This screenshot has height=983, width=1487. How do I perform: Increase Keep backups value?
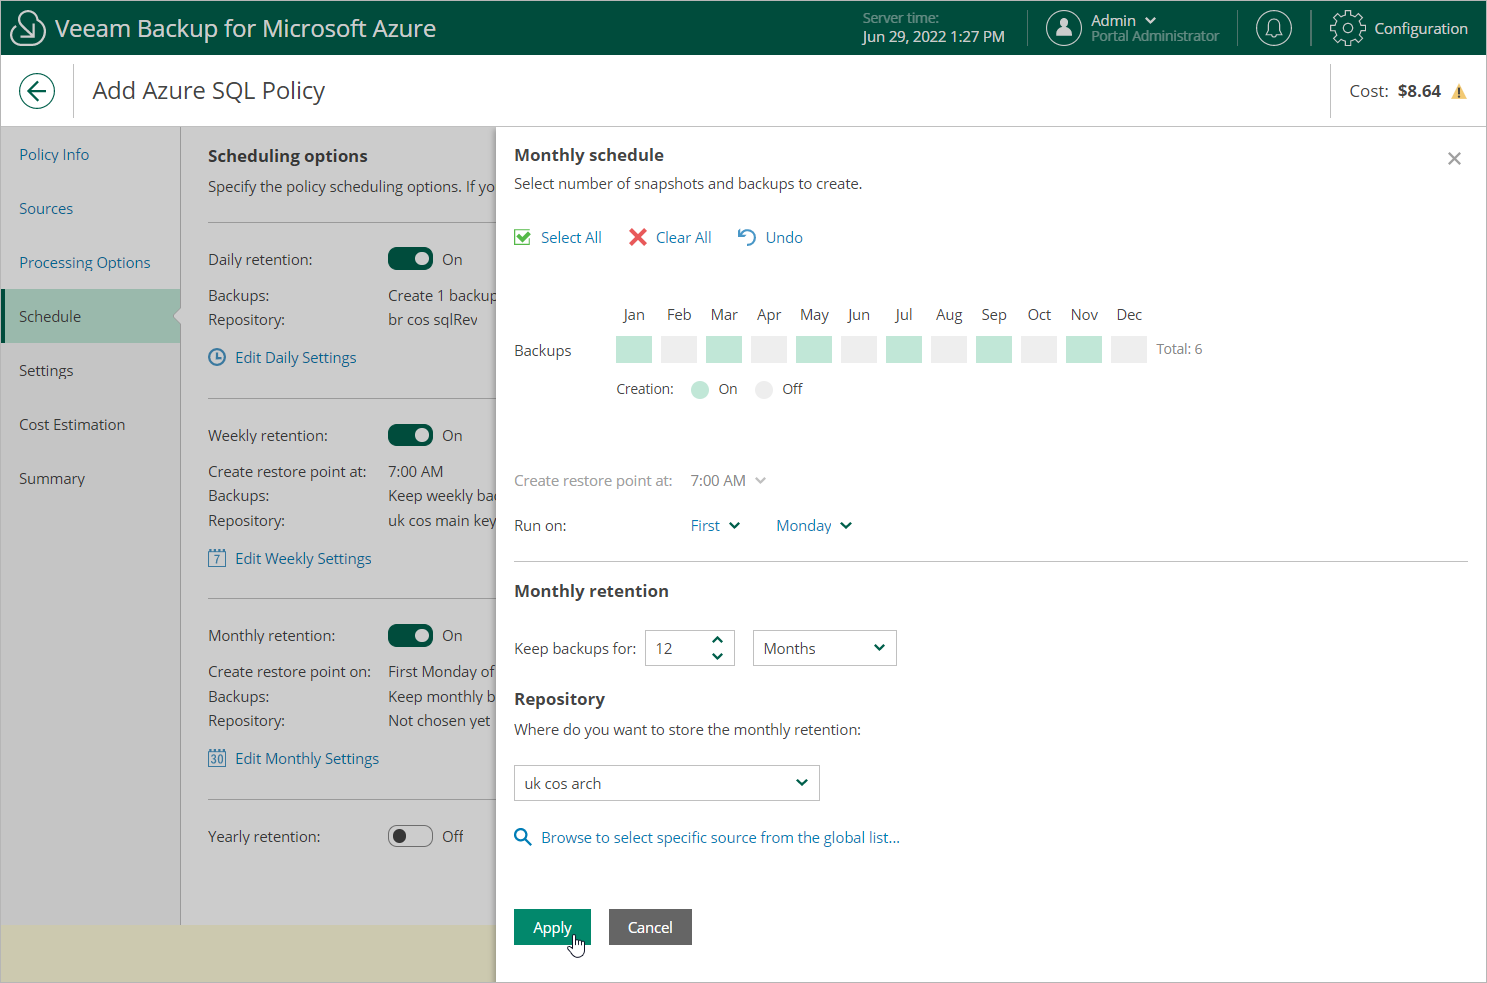(717, 640)
